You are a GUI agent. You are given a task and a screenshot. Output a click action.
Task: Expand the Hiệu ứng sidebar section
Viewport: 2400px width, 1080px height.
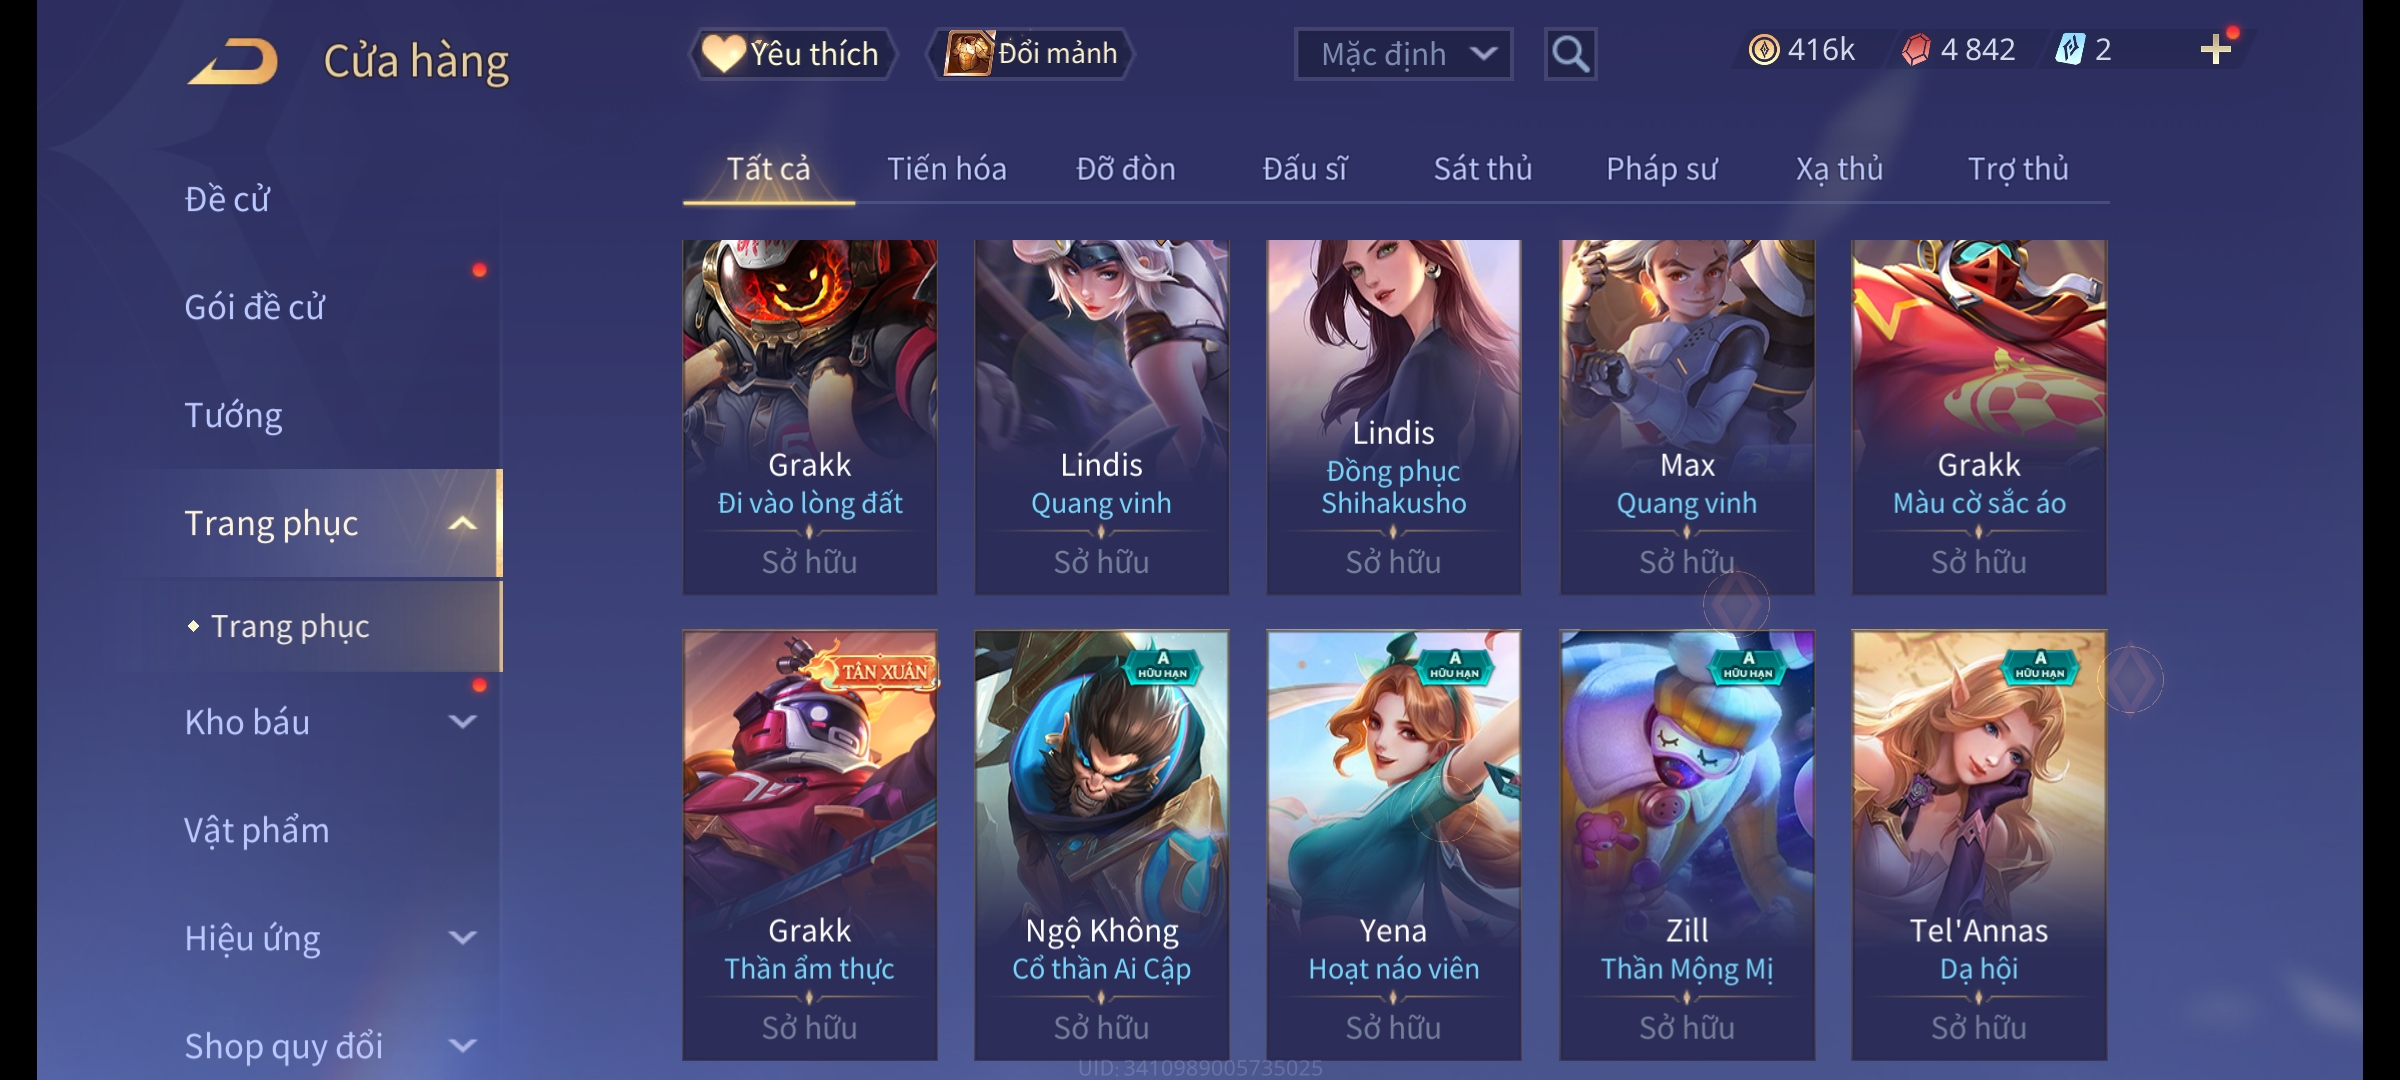pos(462,938)
